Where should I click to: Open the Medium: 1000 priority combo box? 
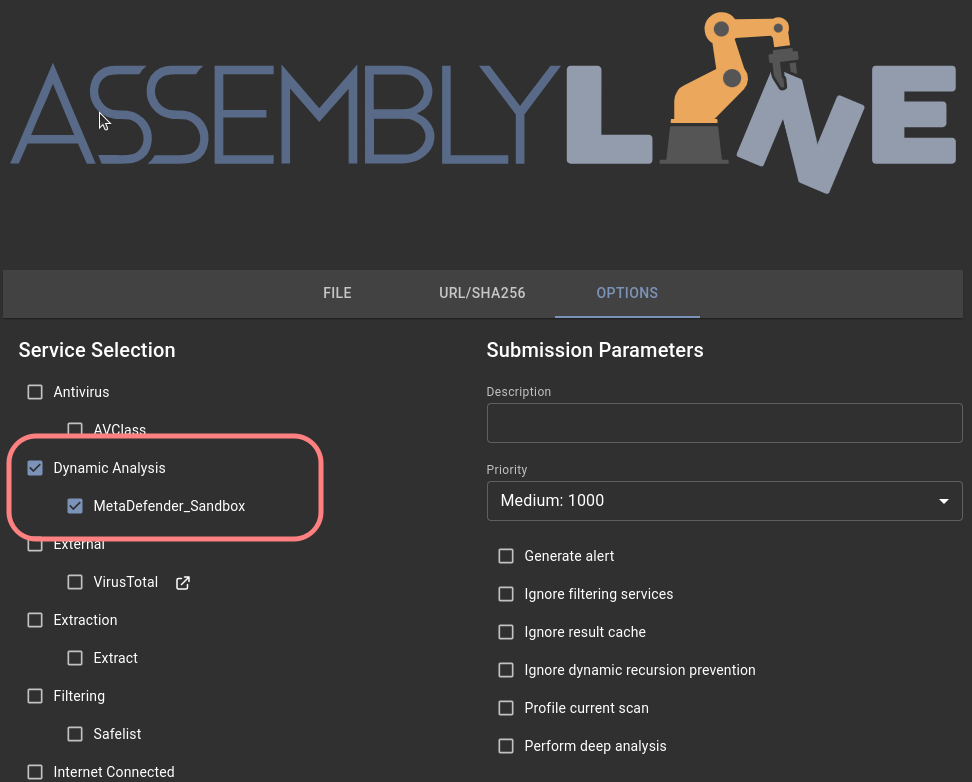(724, 501)
